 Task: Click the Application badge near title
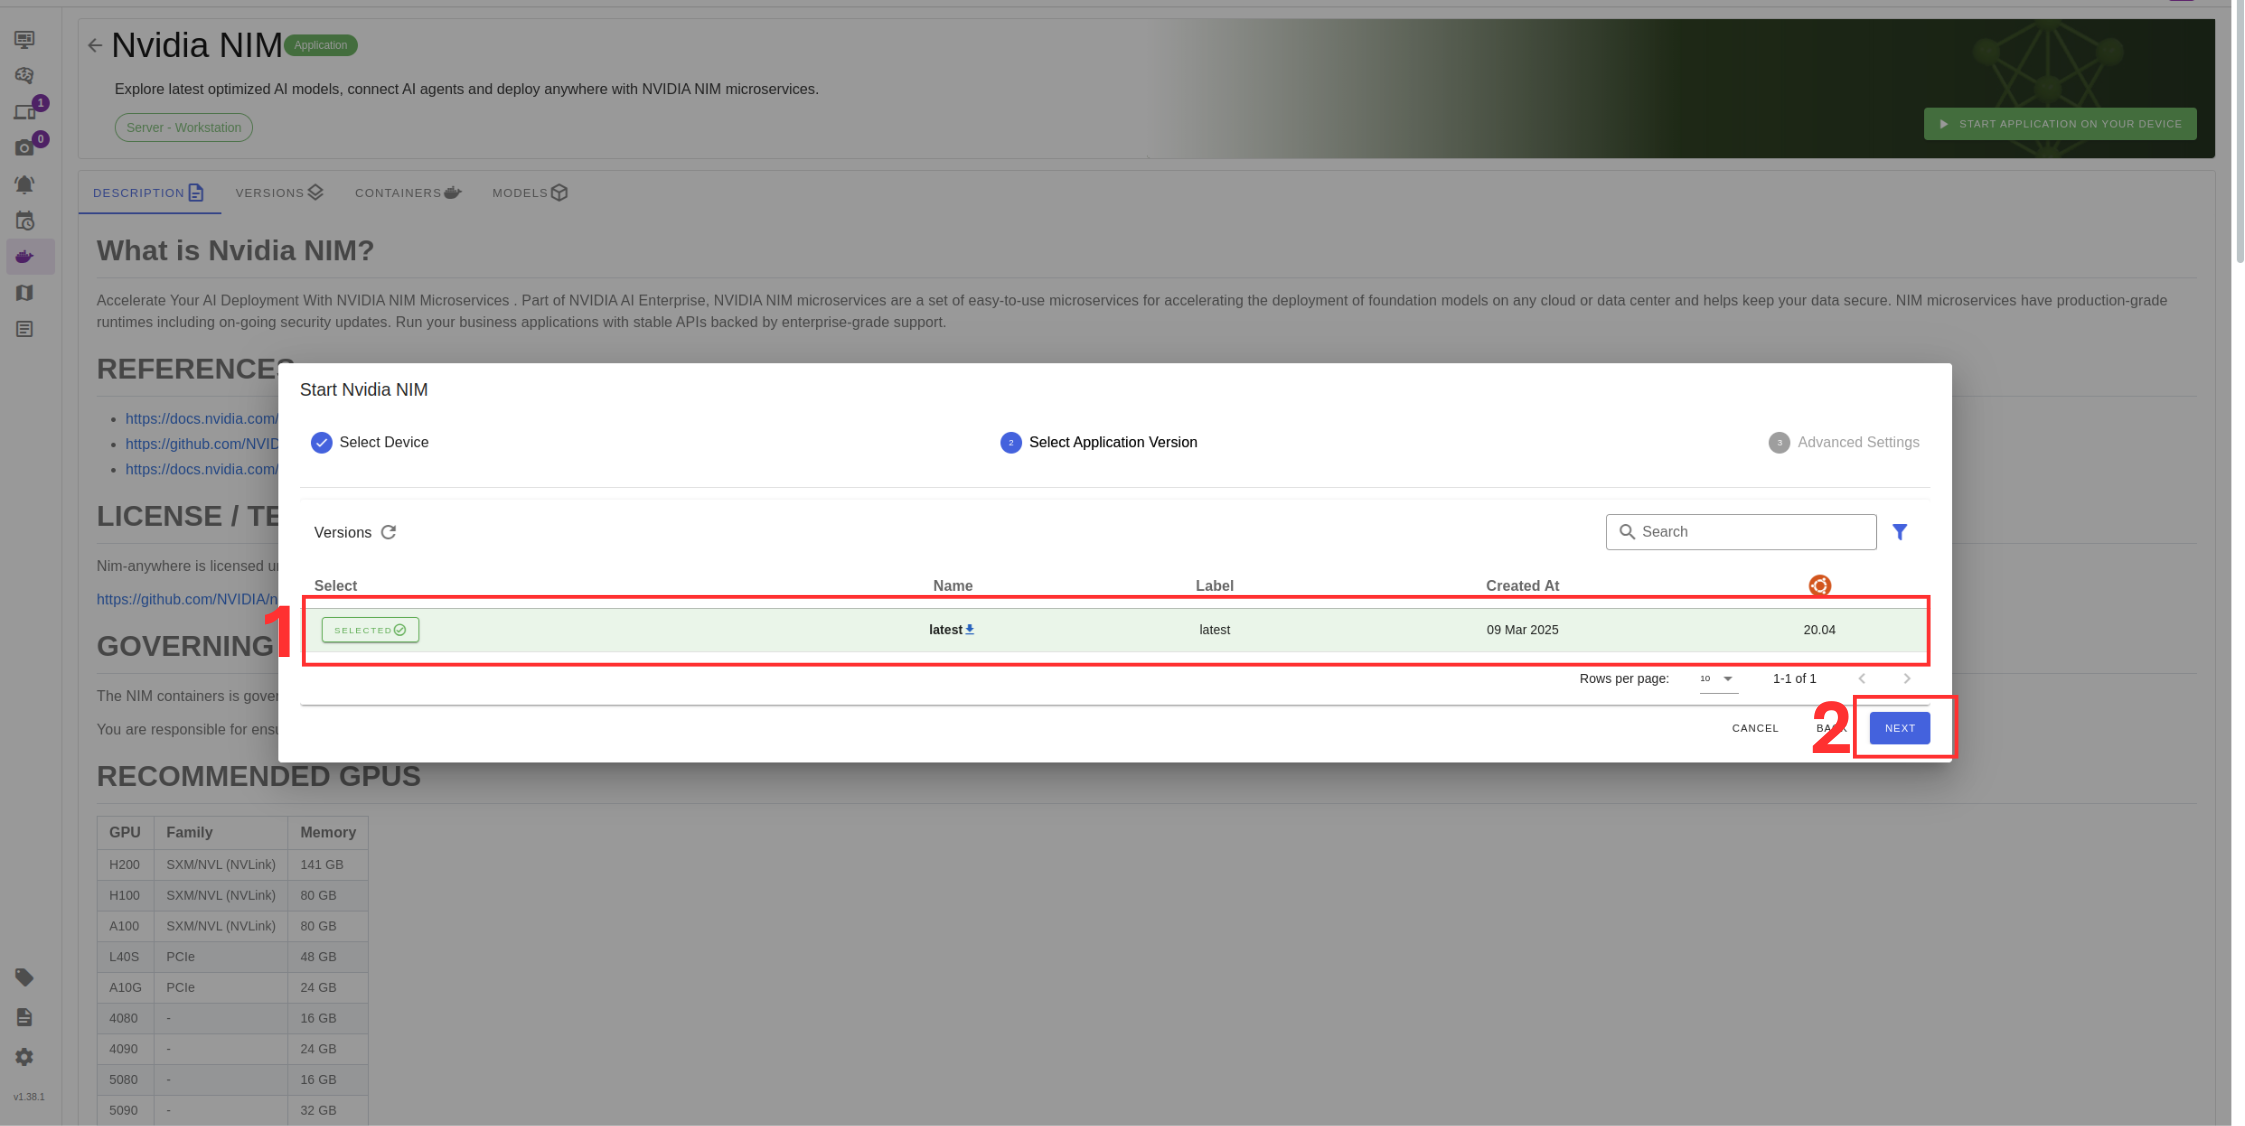[x=321, y=45]
